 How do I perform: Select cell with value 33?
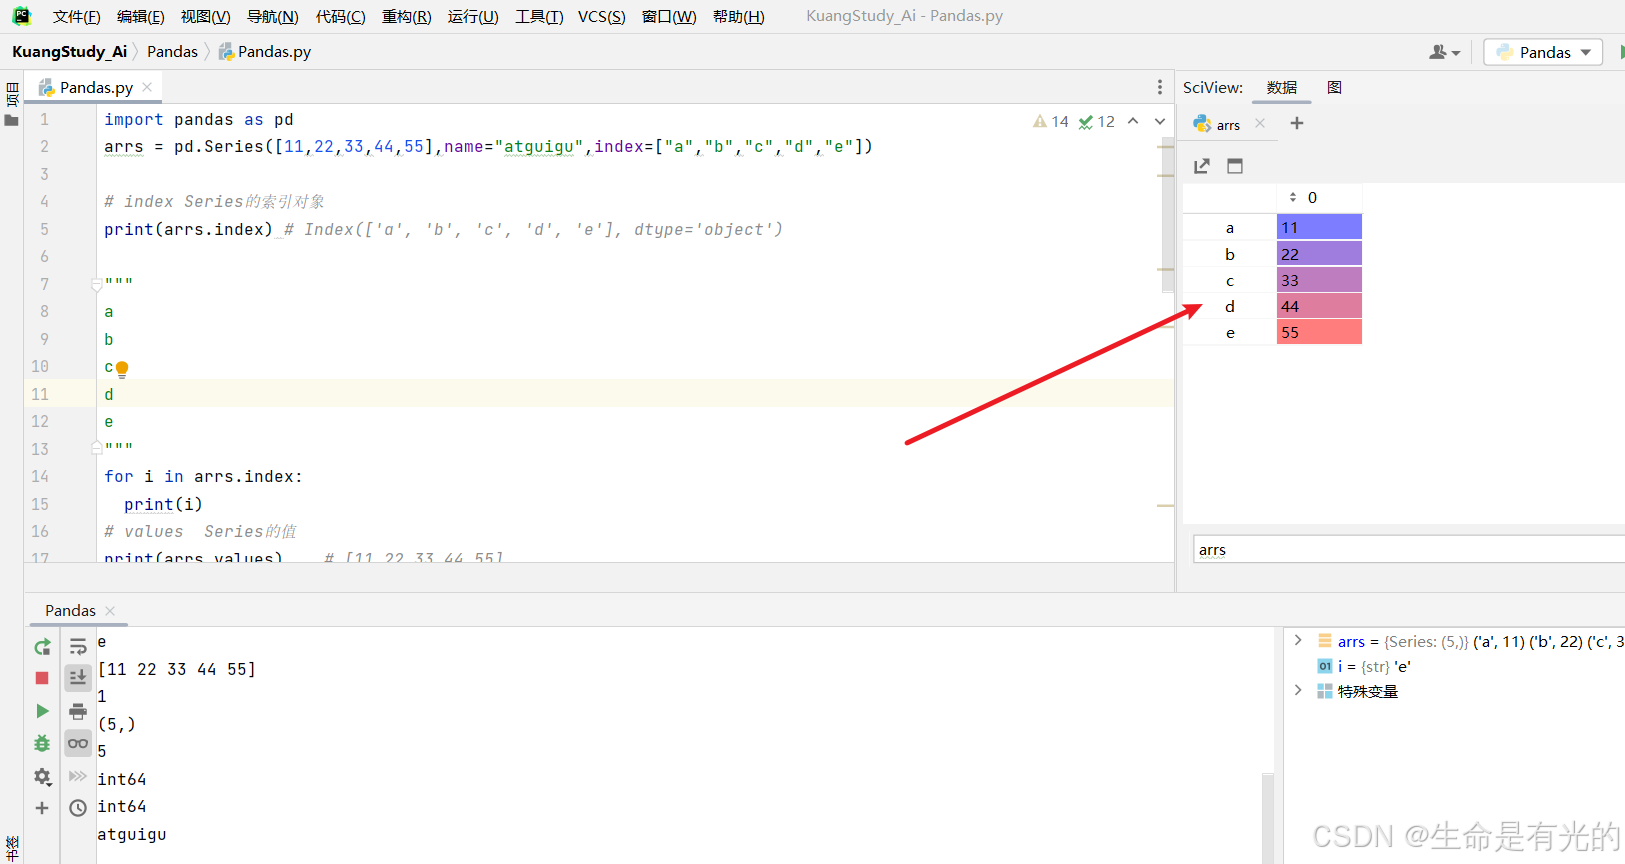pos(1319,280)
